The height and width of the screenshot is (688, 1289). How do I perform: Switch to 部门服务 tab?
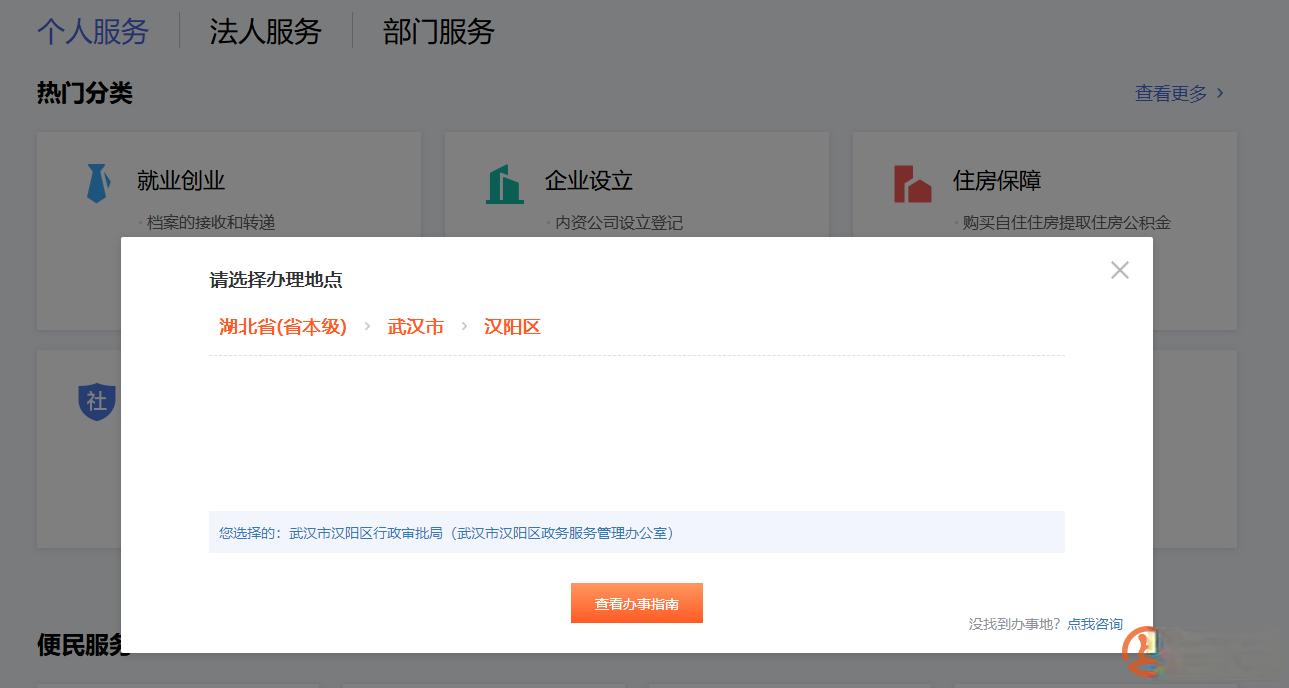click(439, 31)
